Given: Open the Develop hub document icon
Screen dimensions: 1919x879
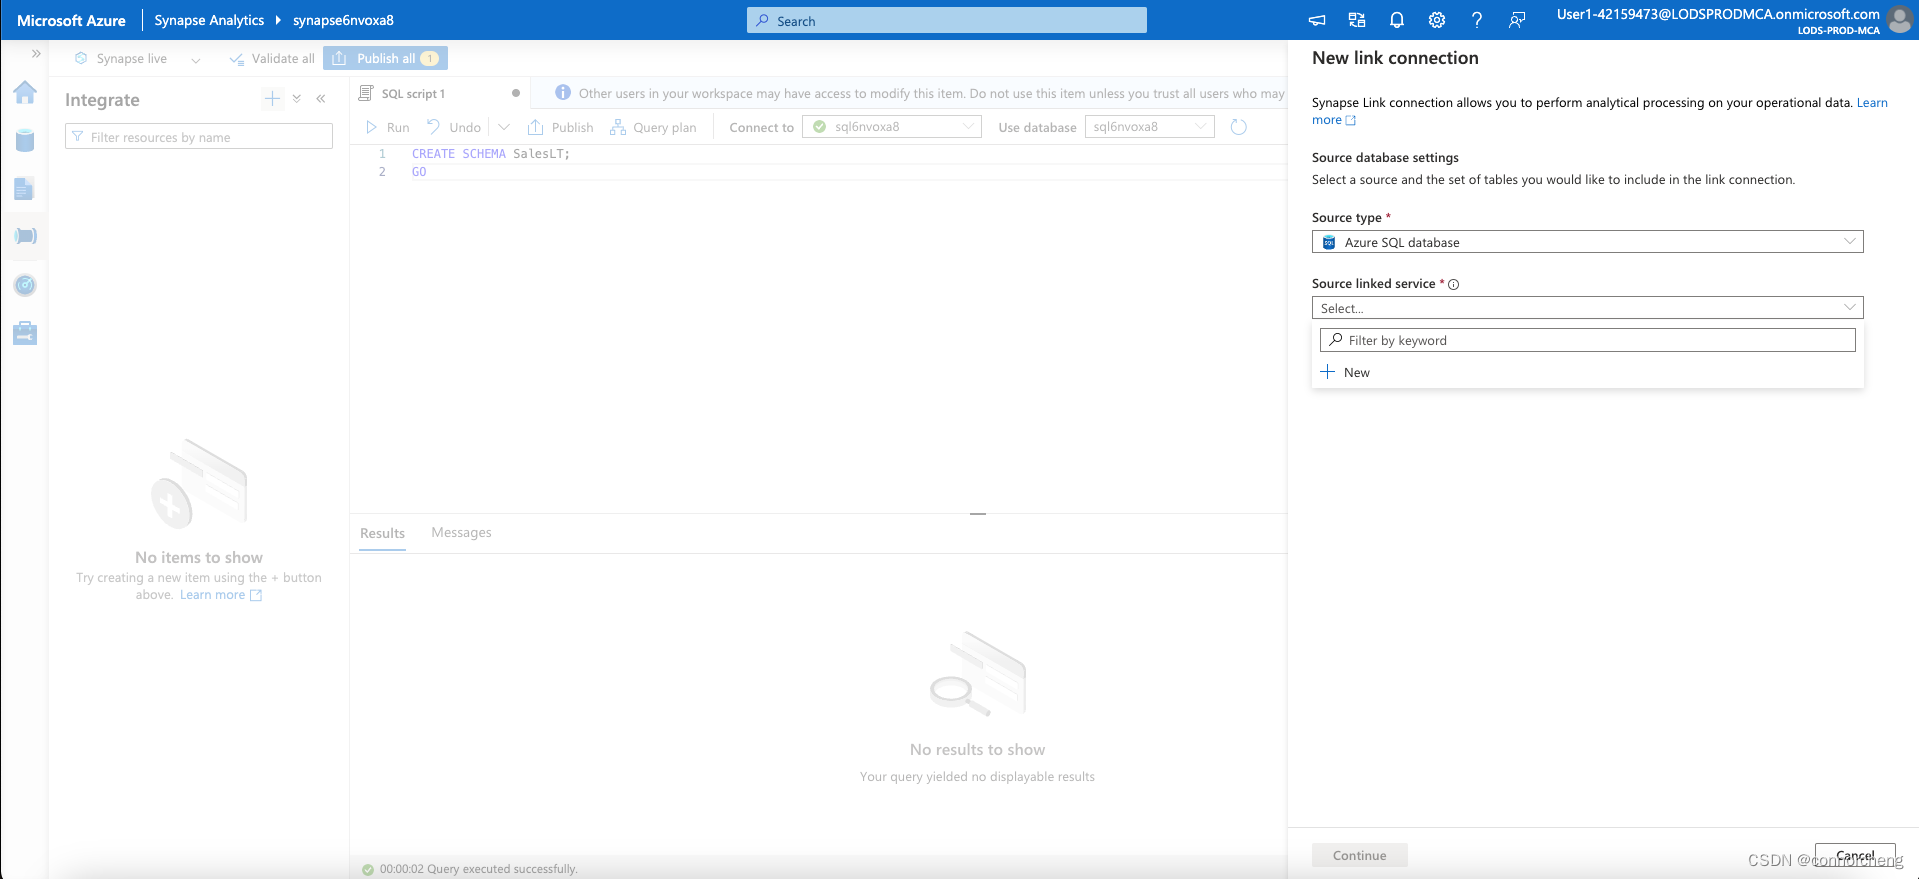Looking at the screenshot, I should (25, 189).
